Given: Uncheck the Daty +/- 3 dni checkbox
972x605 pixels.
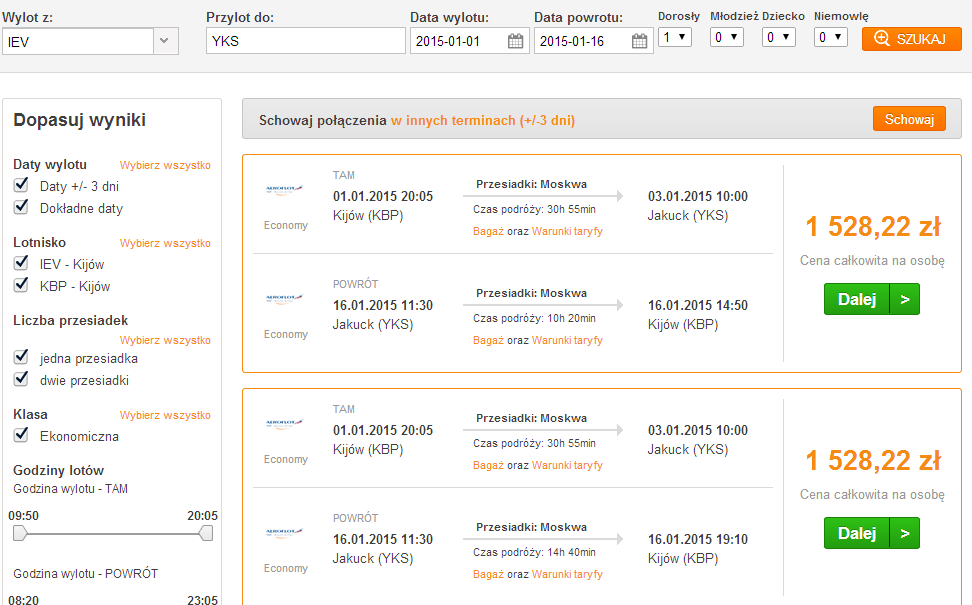Looking at the screenshot, I should [21, 185].
